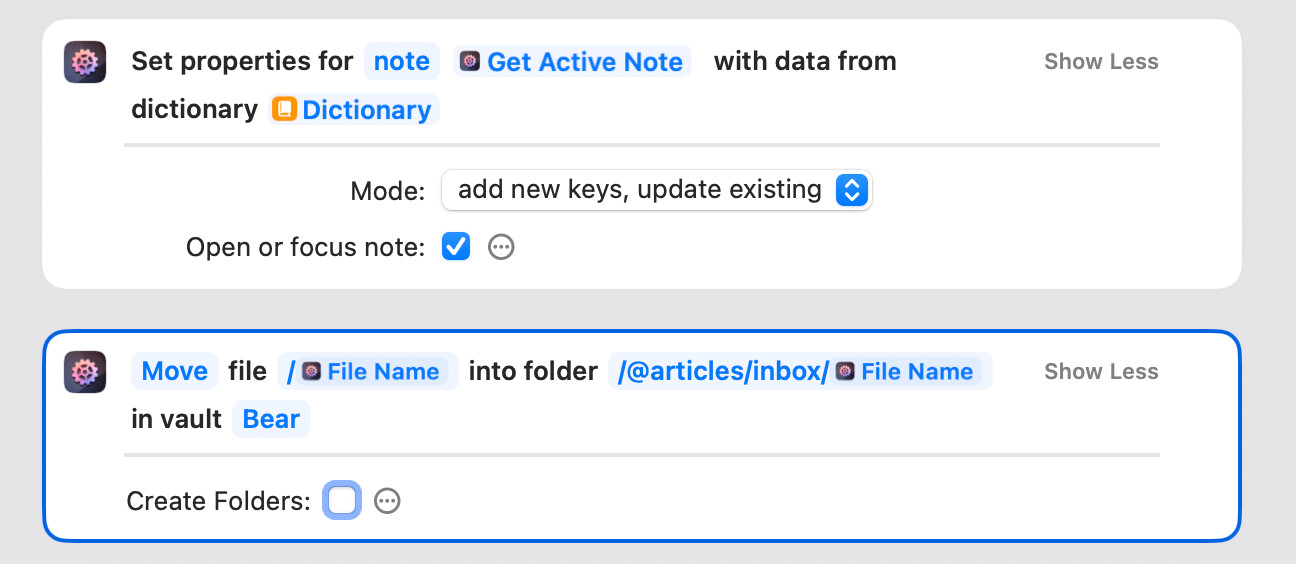The image size is (1296, 564).
Task: Click the orange Dictionary variable icon
Action: coord(285,110)
